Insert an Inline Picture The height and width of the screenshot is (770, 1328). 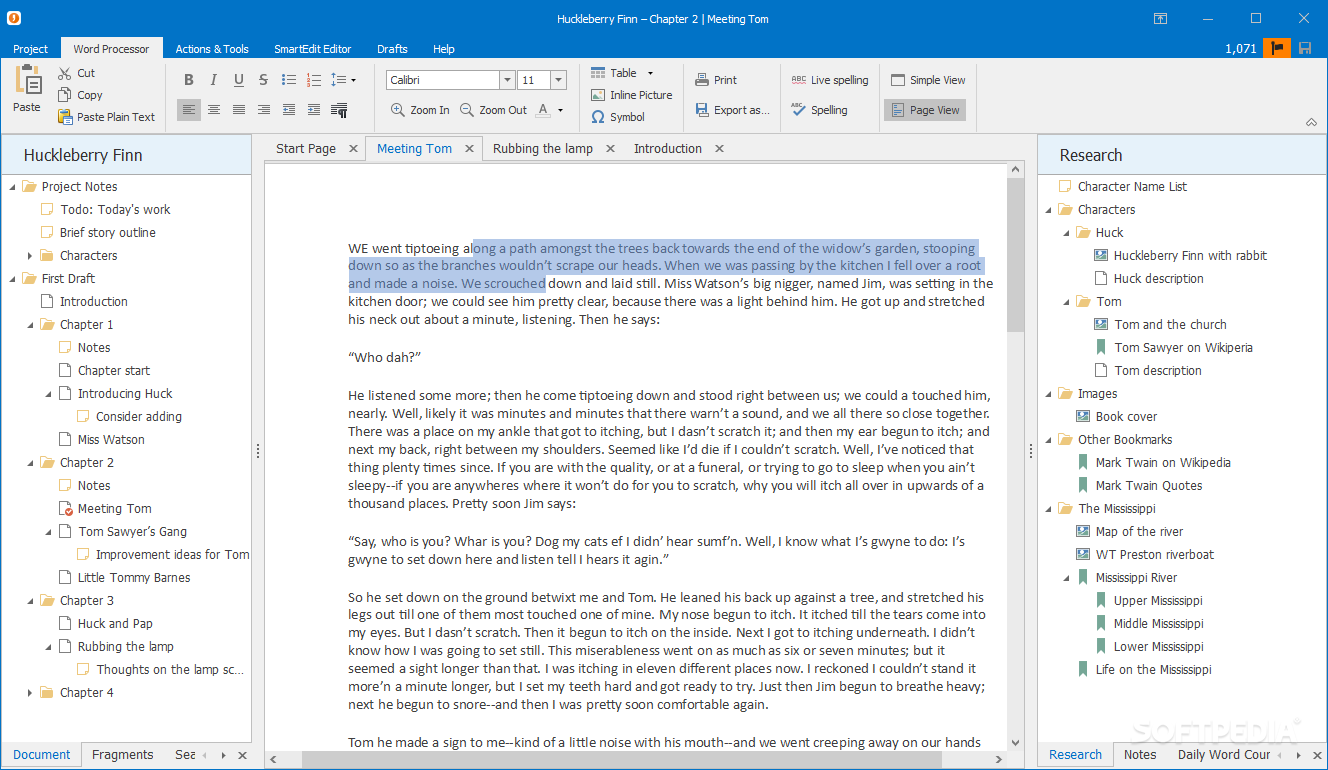click(x=631, y=95)
